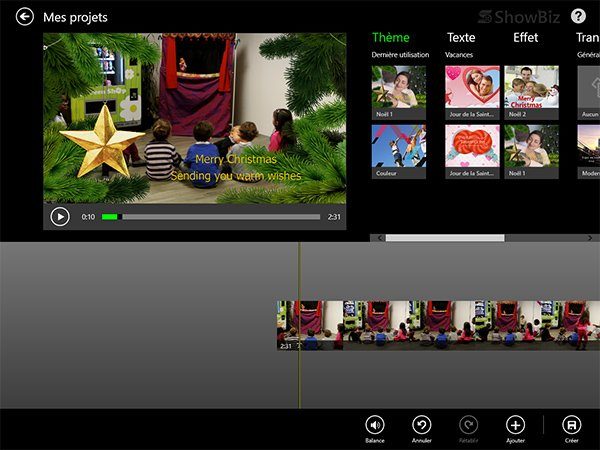Play the video preview
Image resolution: width=600 pixels, height=450 pixels.
click(60, 217)
